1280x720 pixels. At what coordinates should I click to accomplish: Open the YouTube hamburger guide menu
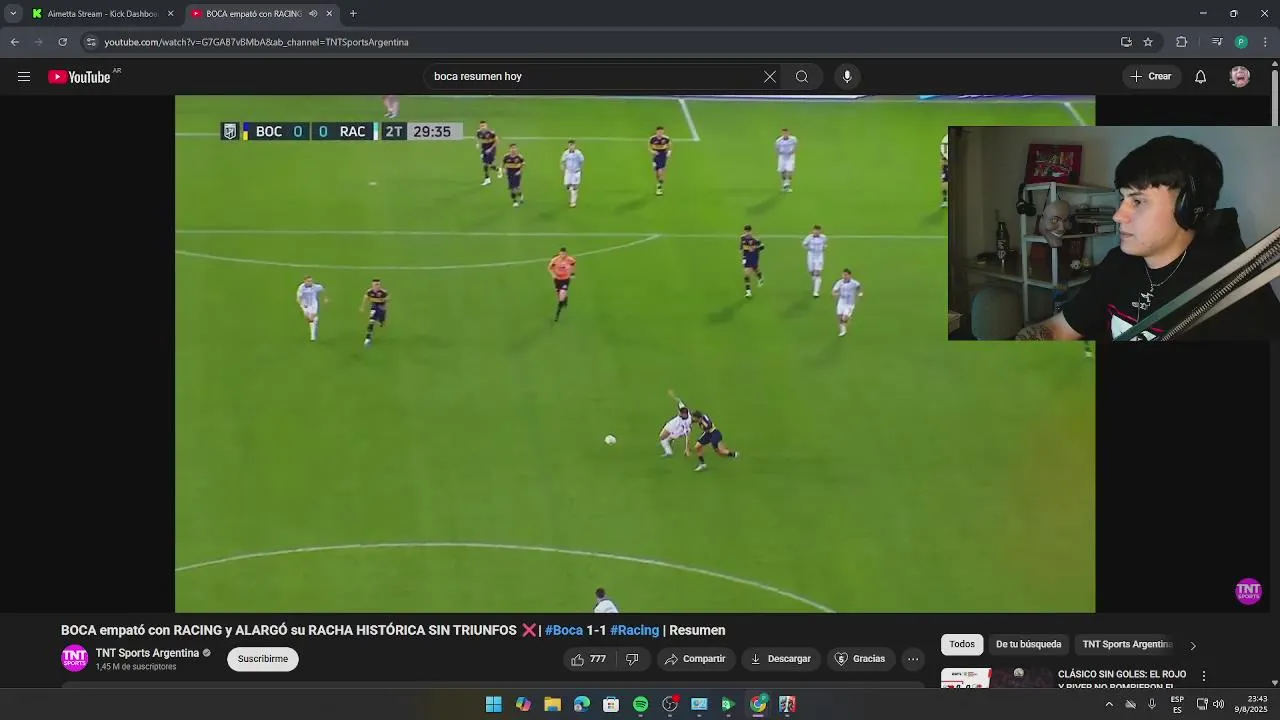24,77
